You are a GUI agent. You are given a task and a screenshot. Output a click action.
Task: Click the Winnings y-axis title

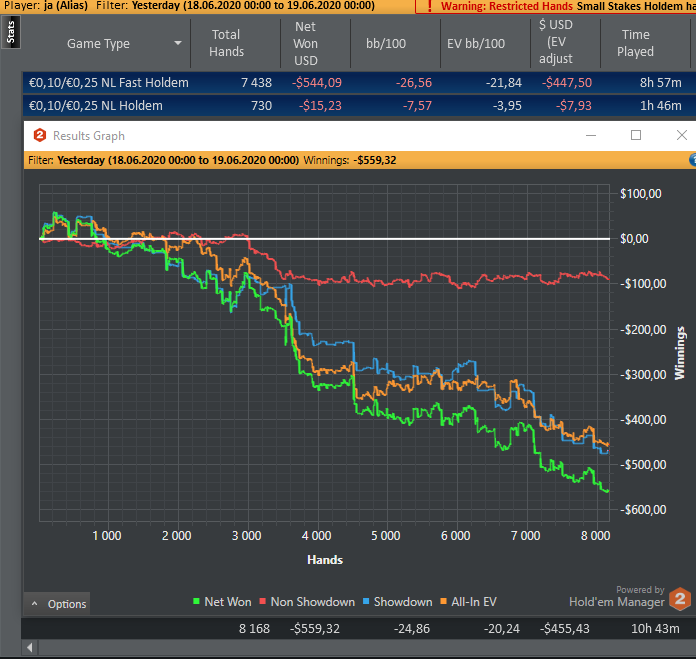pos(680,353)
